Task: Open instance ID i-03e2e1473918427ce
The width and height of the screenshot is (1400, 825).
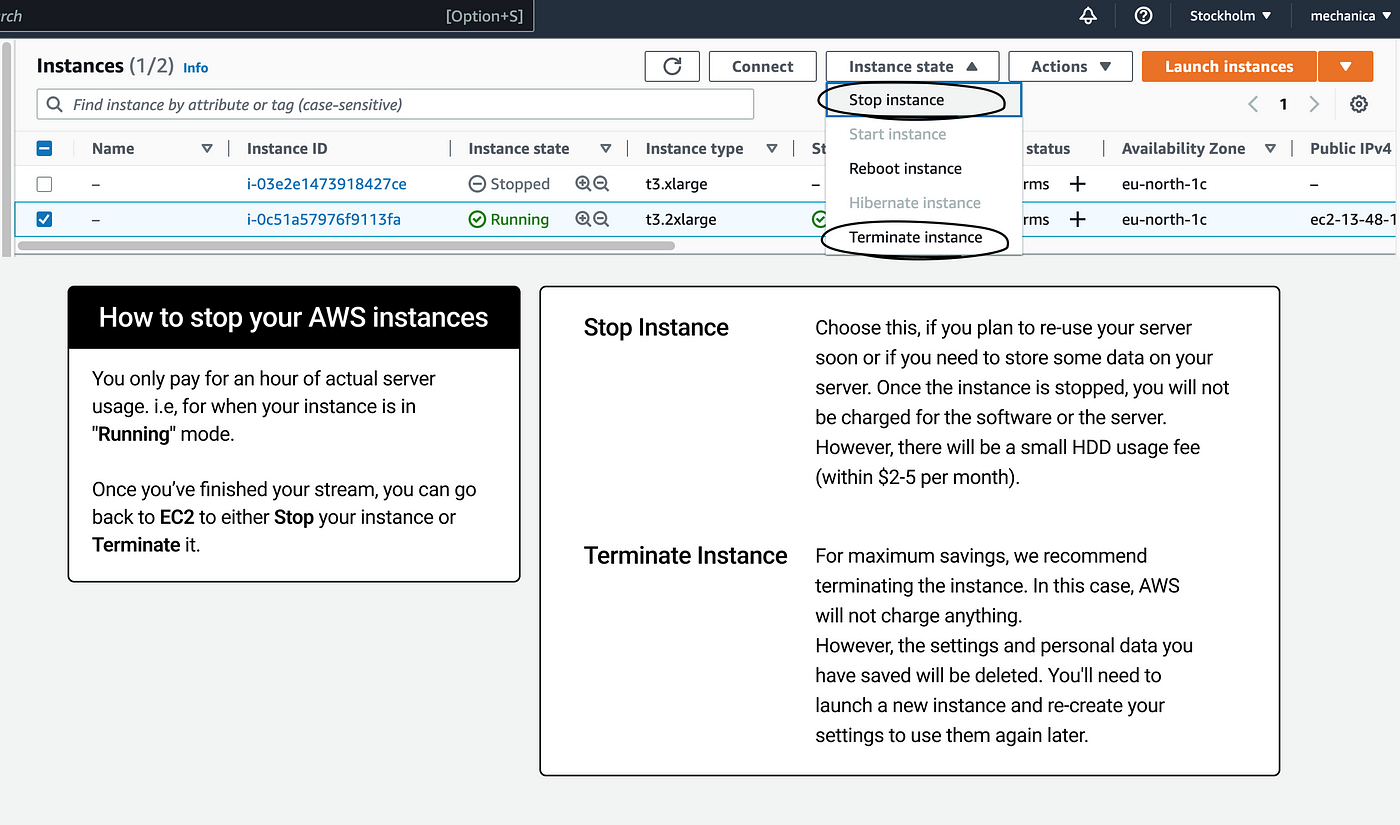Action: [327, 184]
